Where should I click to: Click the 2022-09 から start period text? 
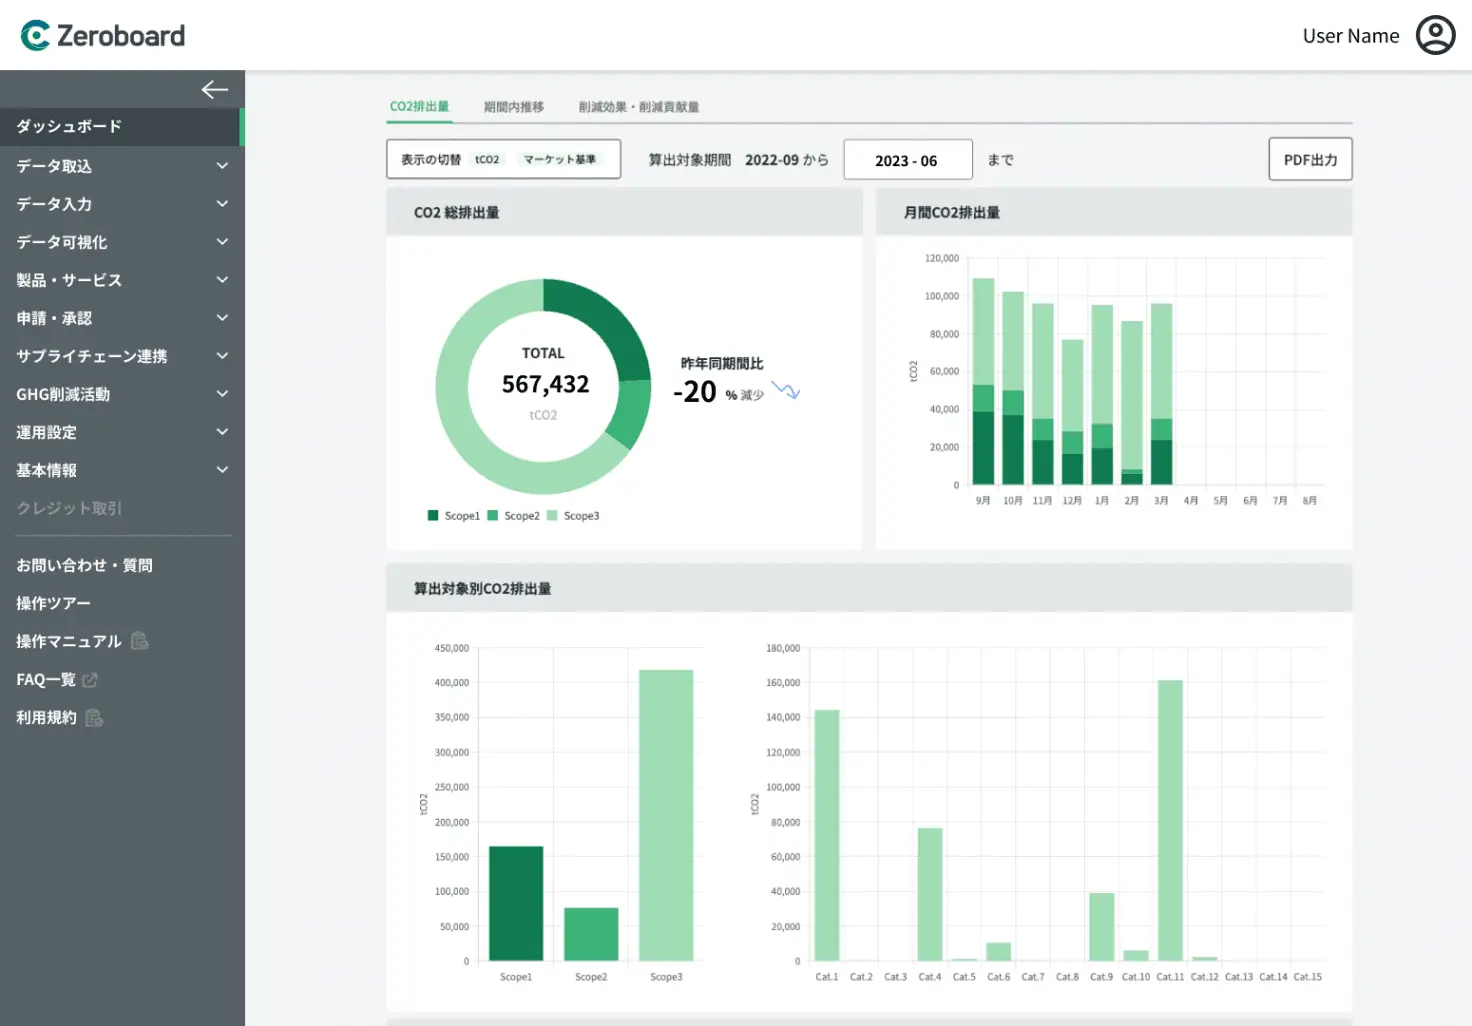click(x=787, y=160)
